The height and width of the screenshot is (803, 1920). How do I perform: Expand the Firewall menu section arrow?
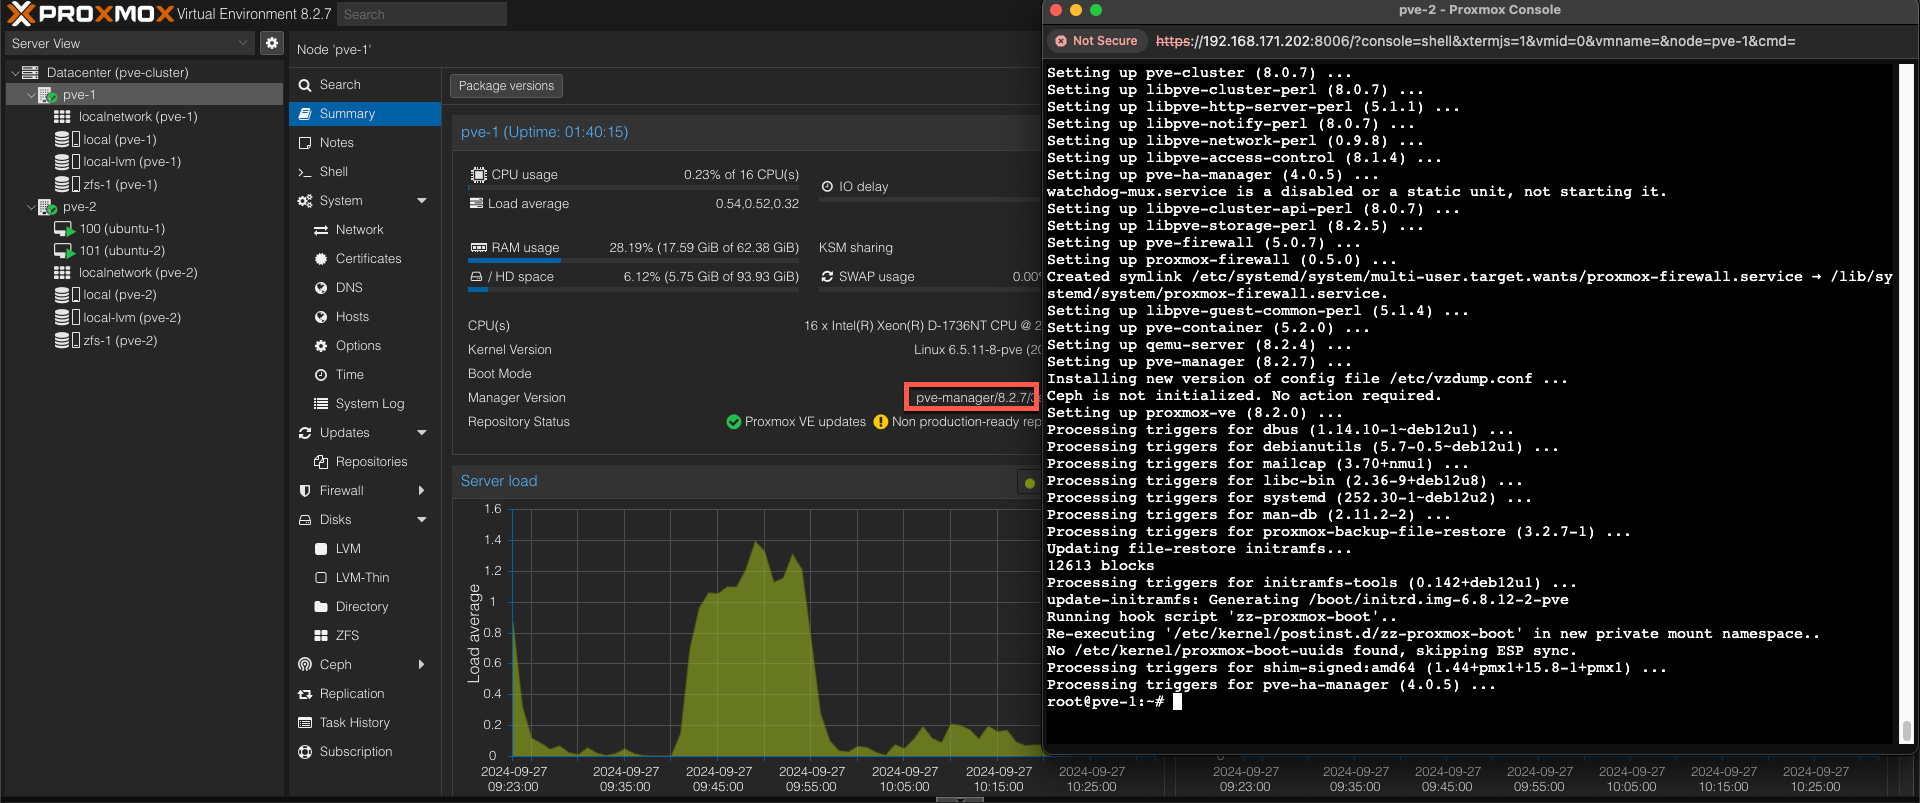[x=422, y=491]
